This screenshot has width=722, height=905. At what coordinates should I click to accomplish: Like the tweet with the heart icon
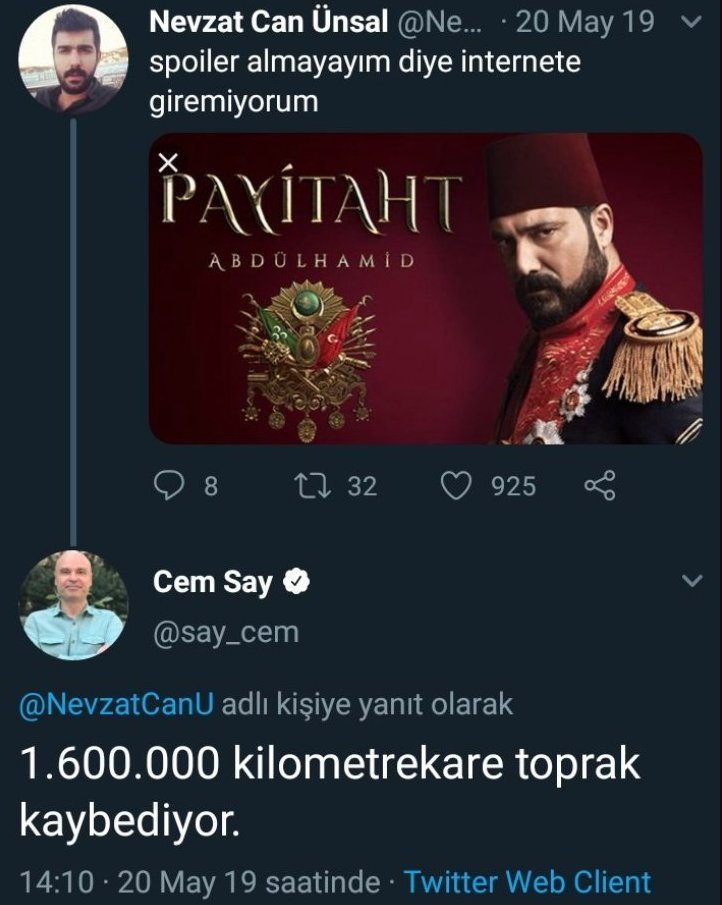456,486
